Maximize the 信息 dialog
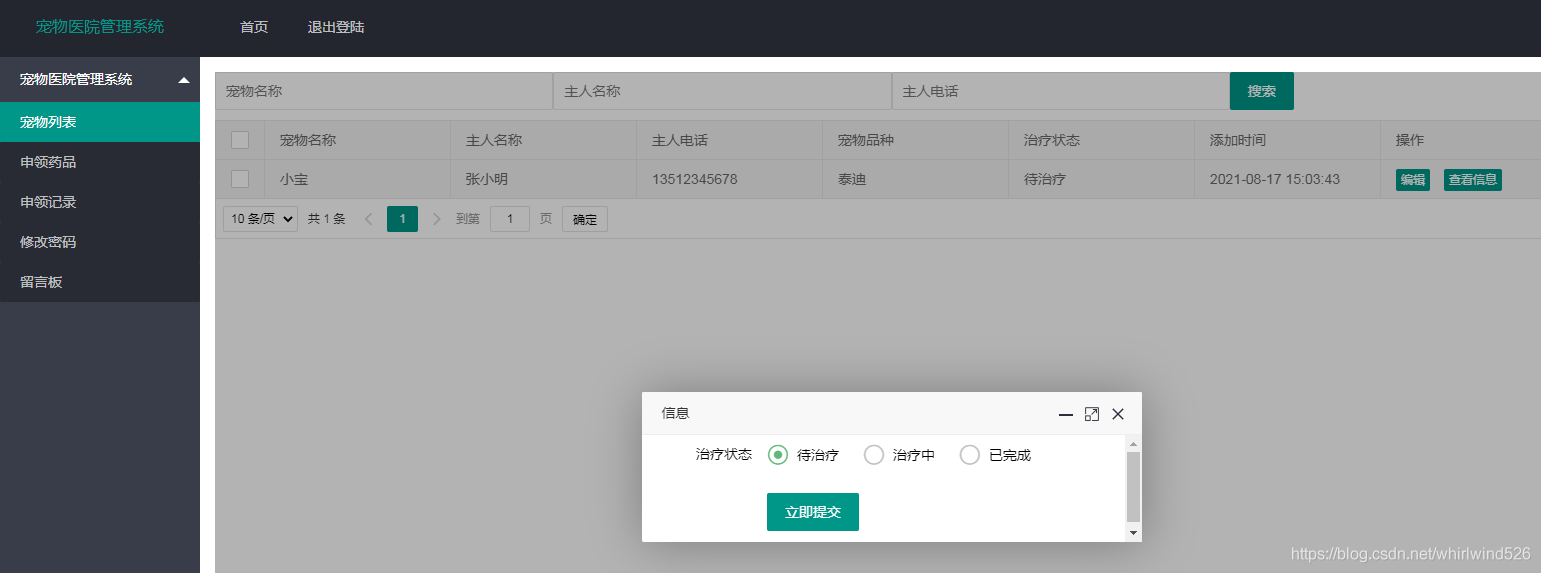This screenshot has width=1541, height=573. [x=1092, y=414]
